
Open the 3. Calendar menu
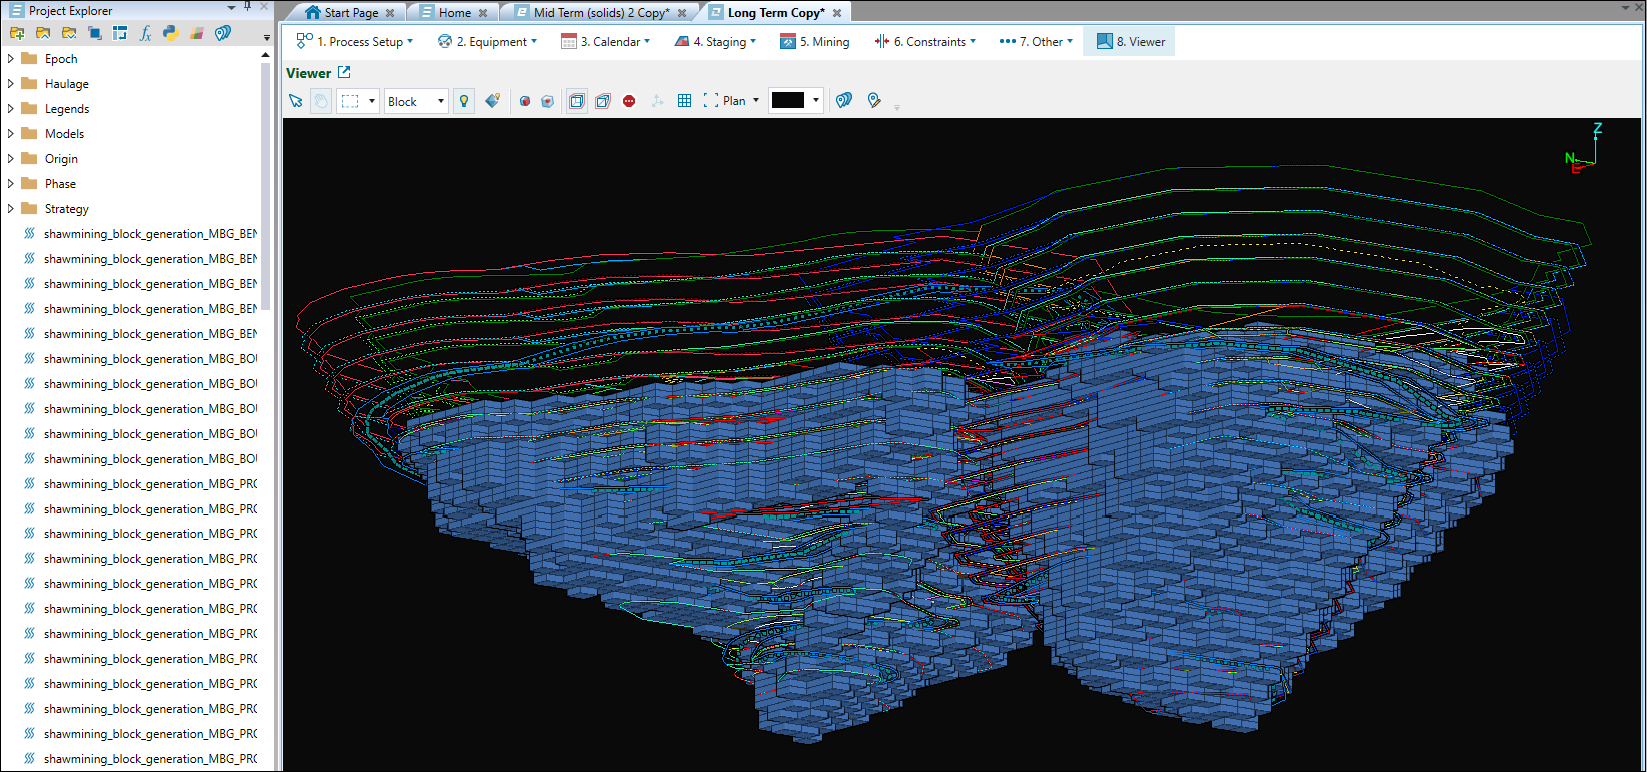click(x=606, y=42)
